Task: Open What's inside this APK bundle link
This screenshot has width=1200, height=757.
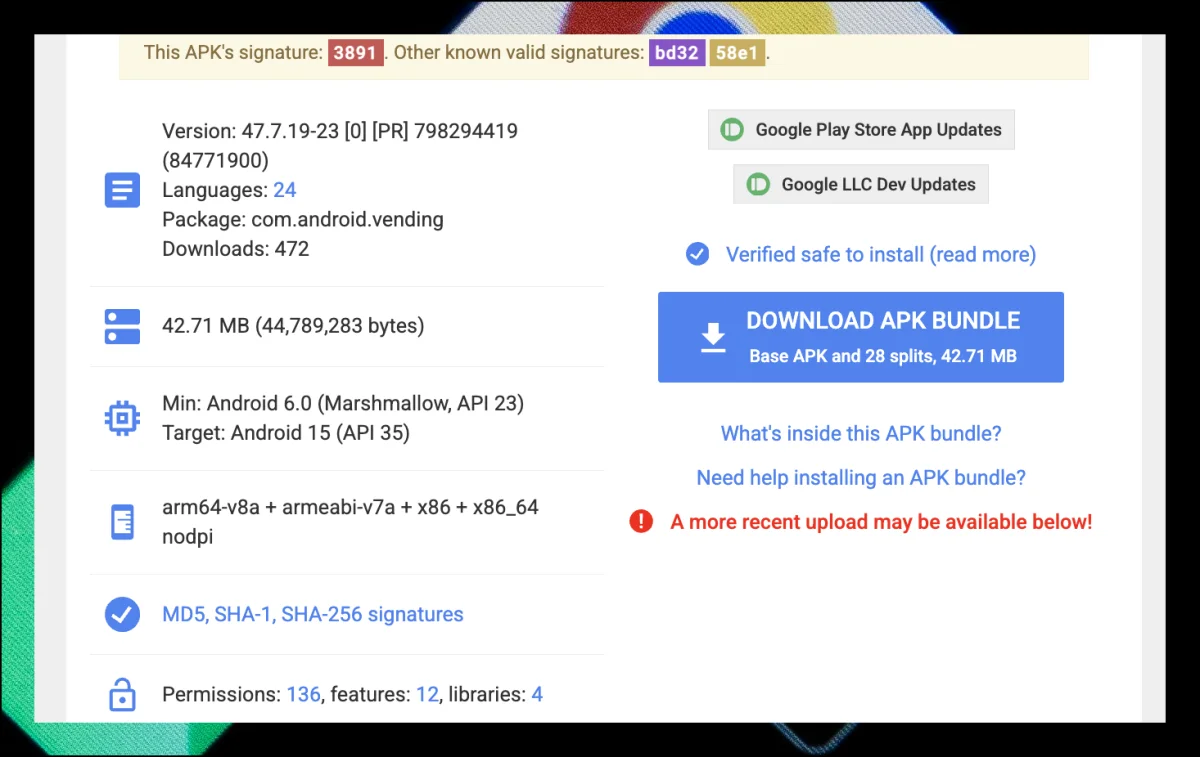Action: [861, 434]
